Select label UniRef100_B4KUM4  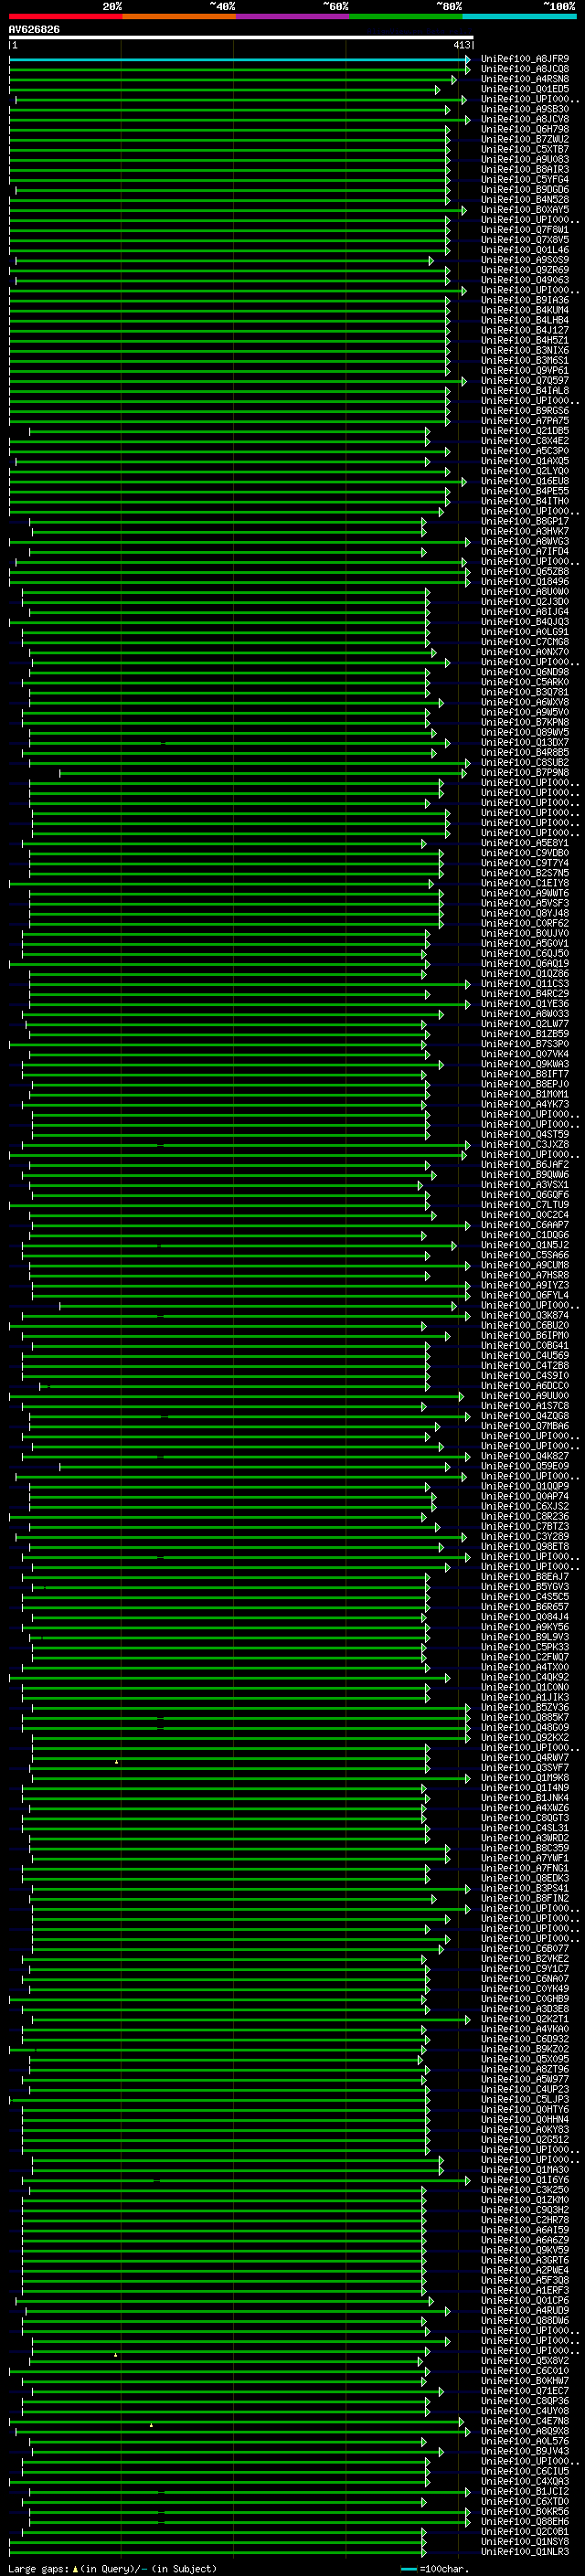click(x=525, y=310)
